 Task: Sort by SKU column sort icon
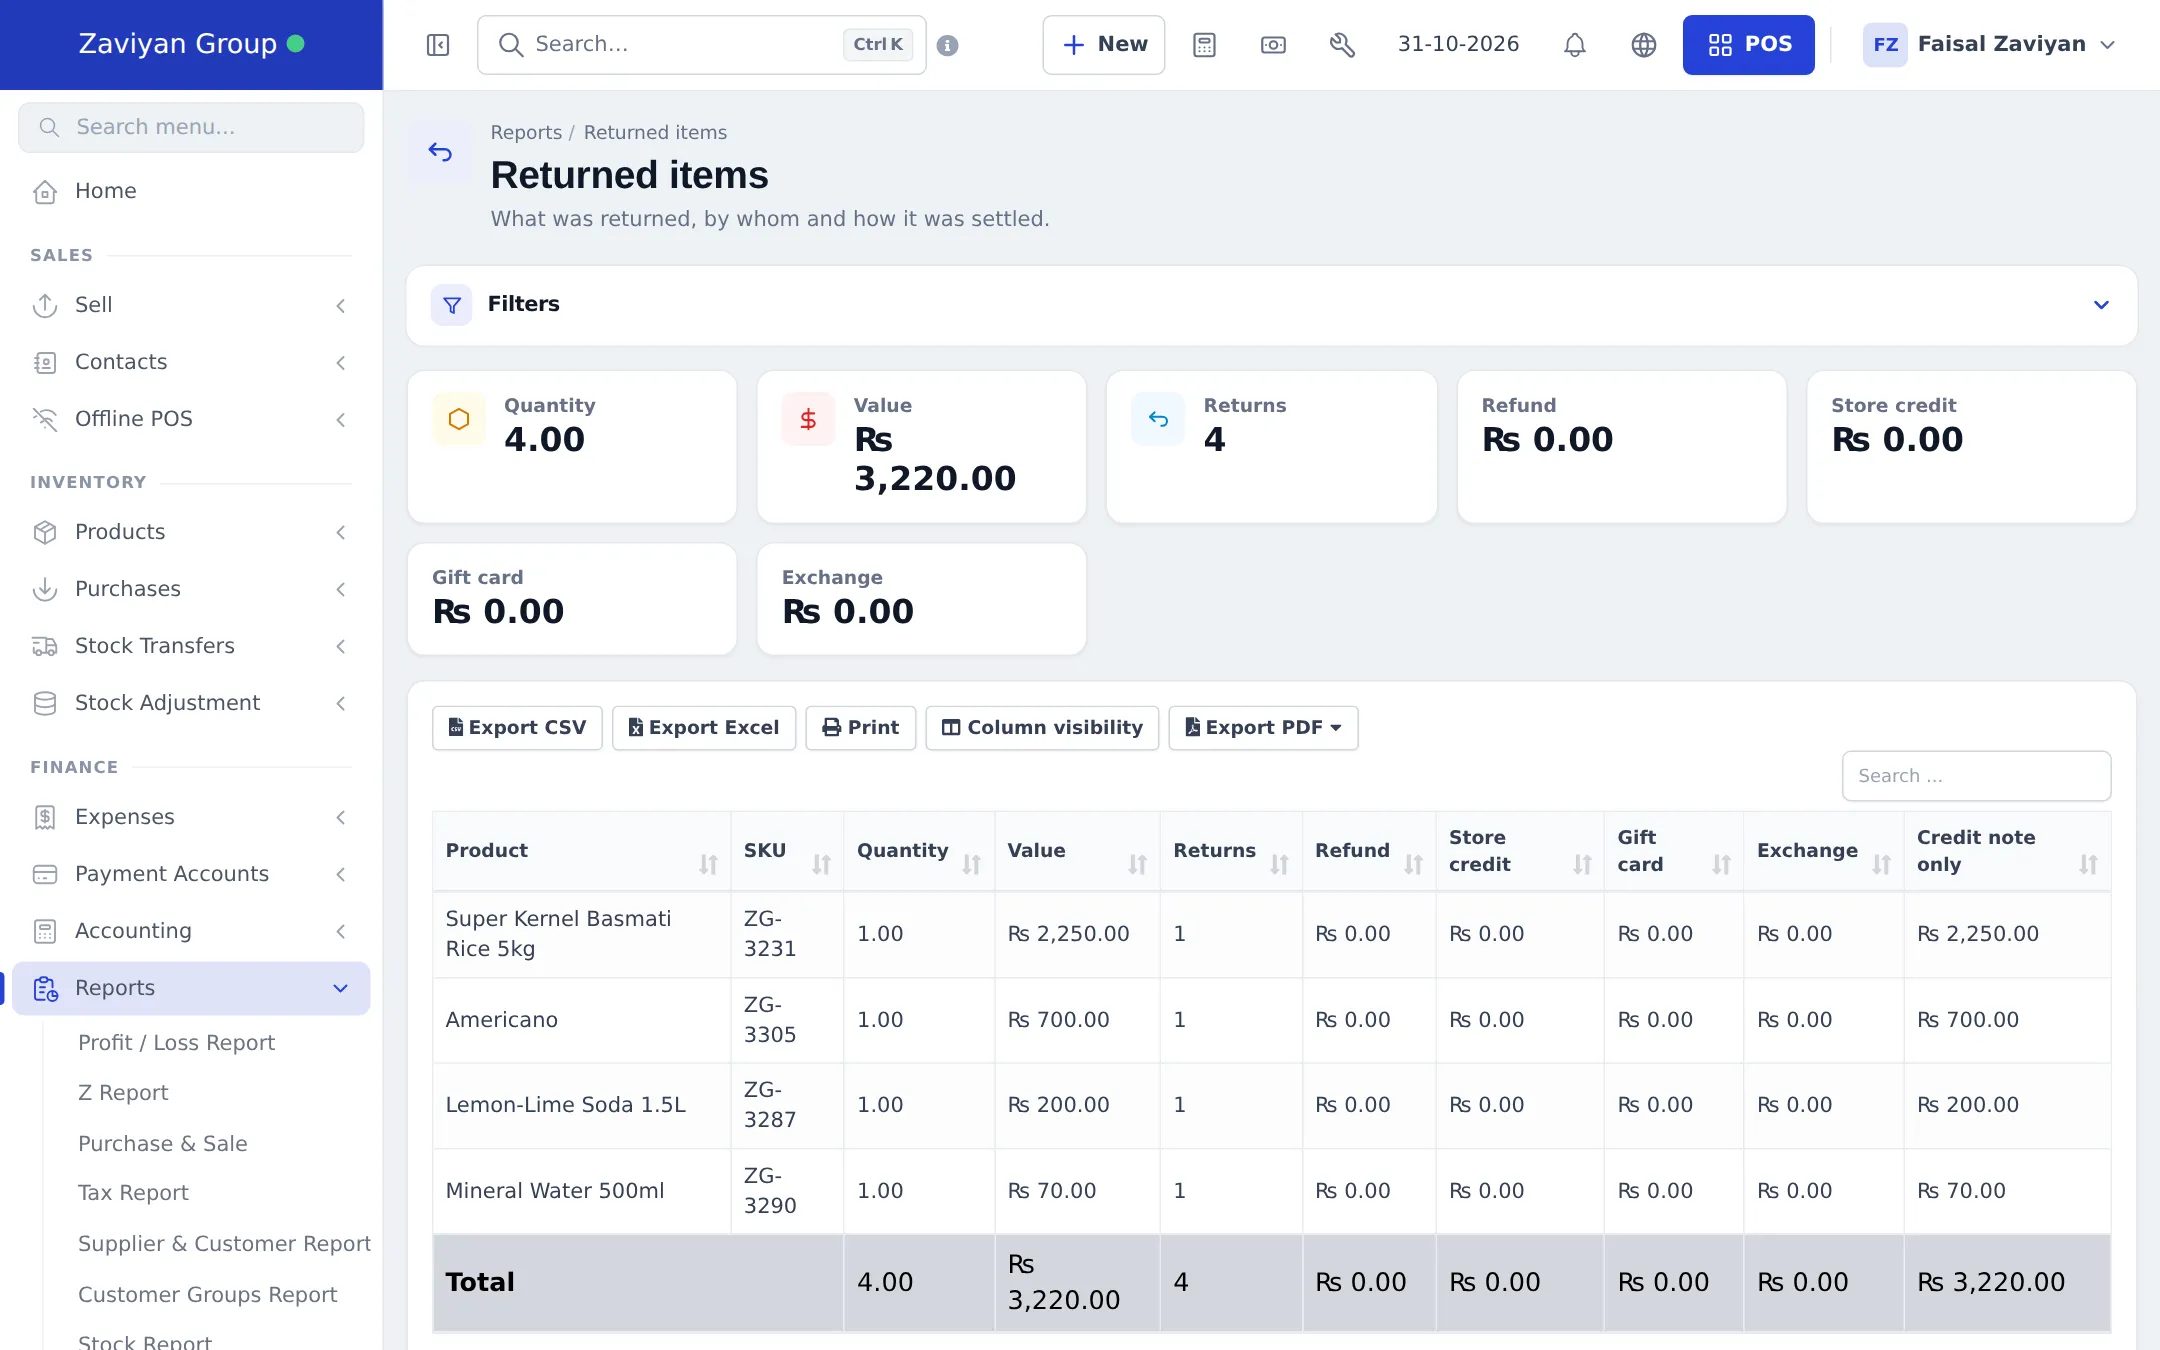pyautogui.click(x=821, y=864)
